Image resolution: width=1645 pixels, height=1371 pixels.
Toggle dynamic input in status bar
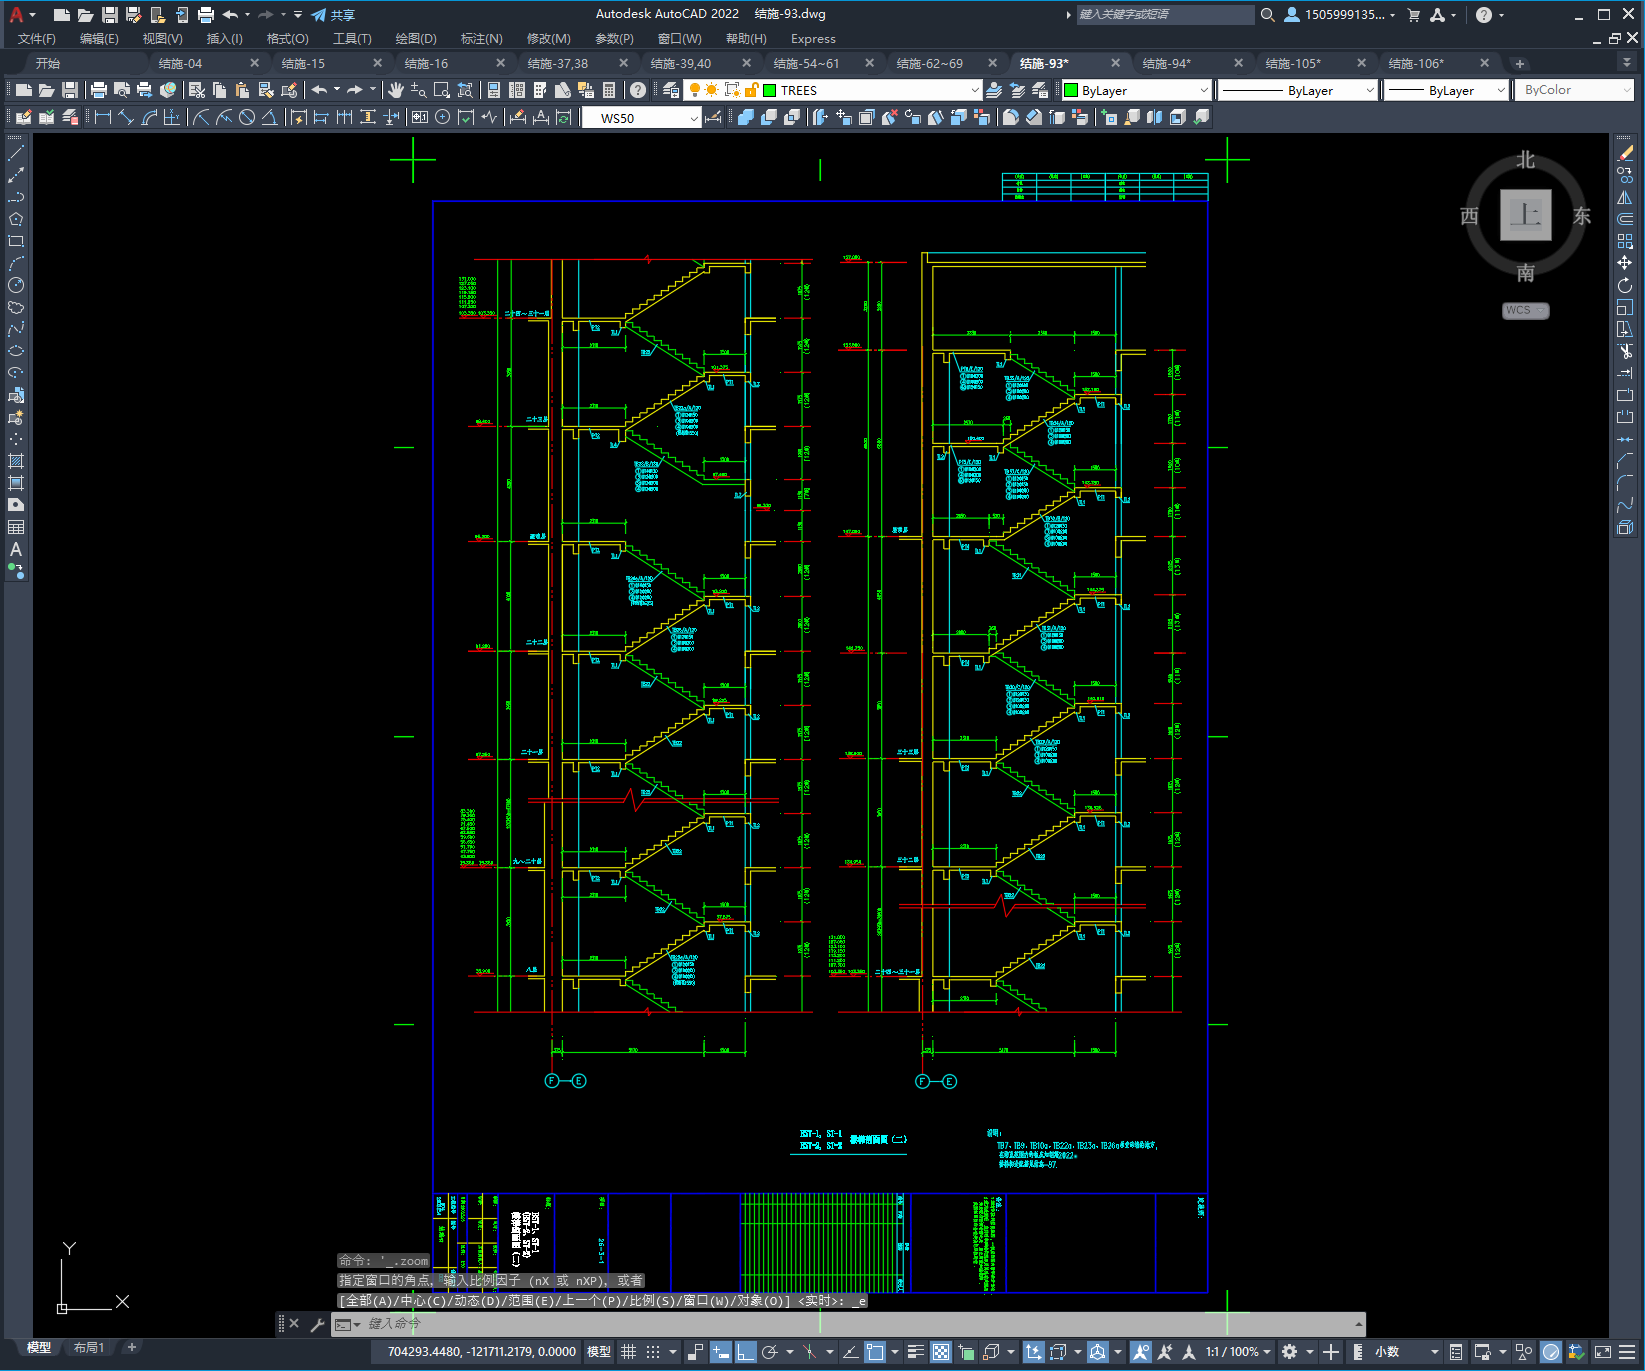720,1352
